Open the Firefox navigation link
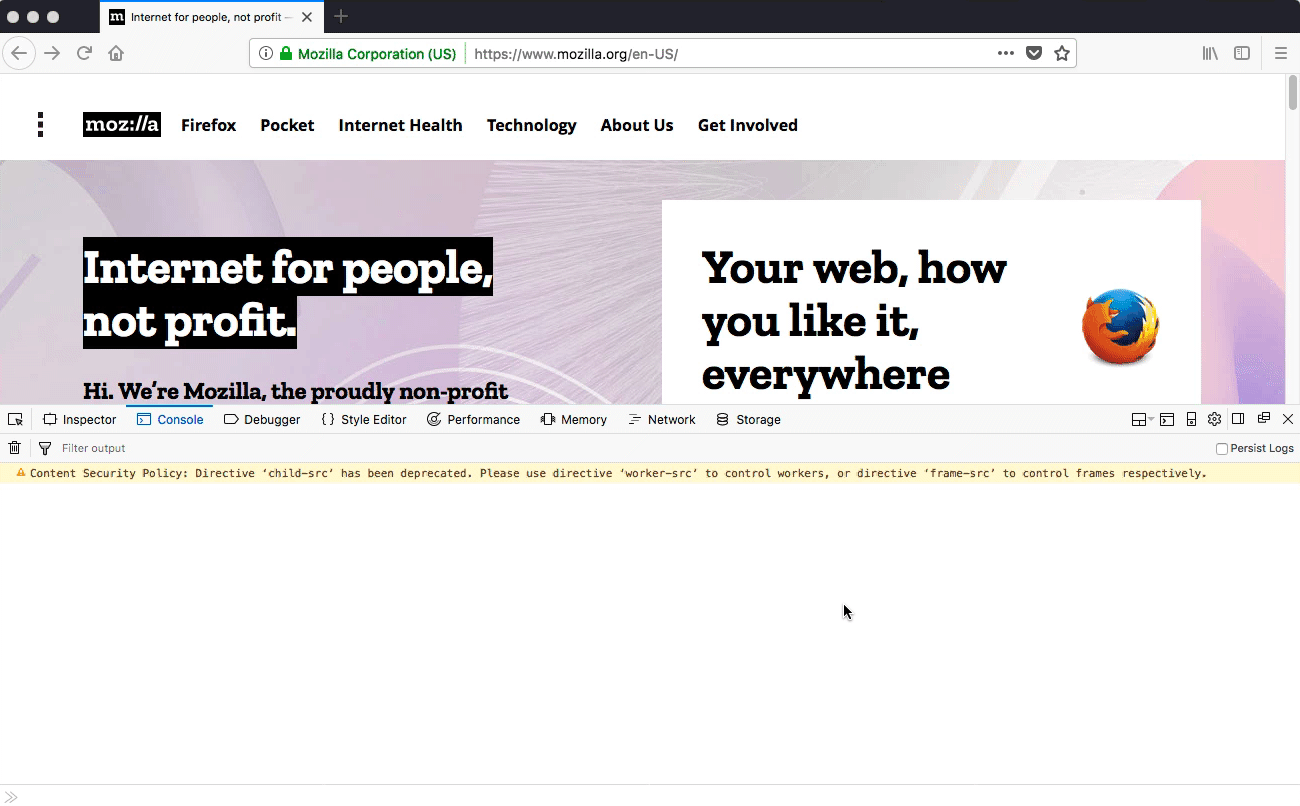 coord(209,125)
